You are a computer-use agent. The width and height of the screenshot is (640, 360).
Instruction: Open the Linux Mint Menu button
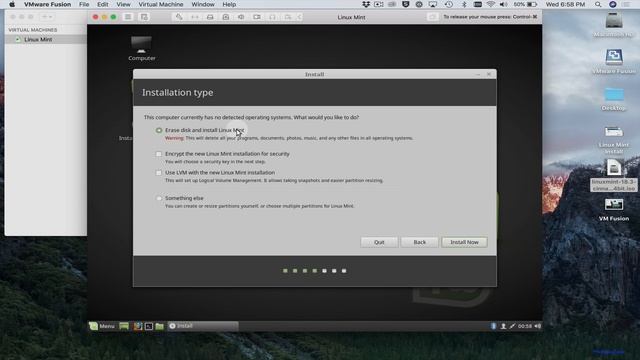point(102,326)
